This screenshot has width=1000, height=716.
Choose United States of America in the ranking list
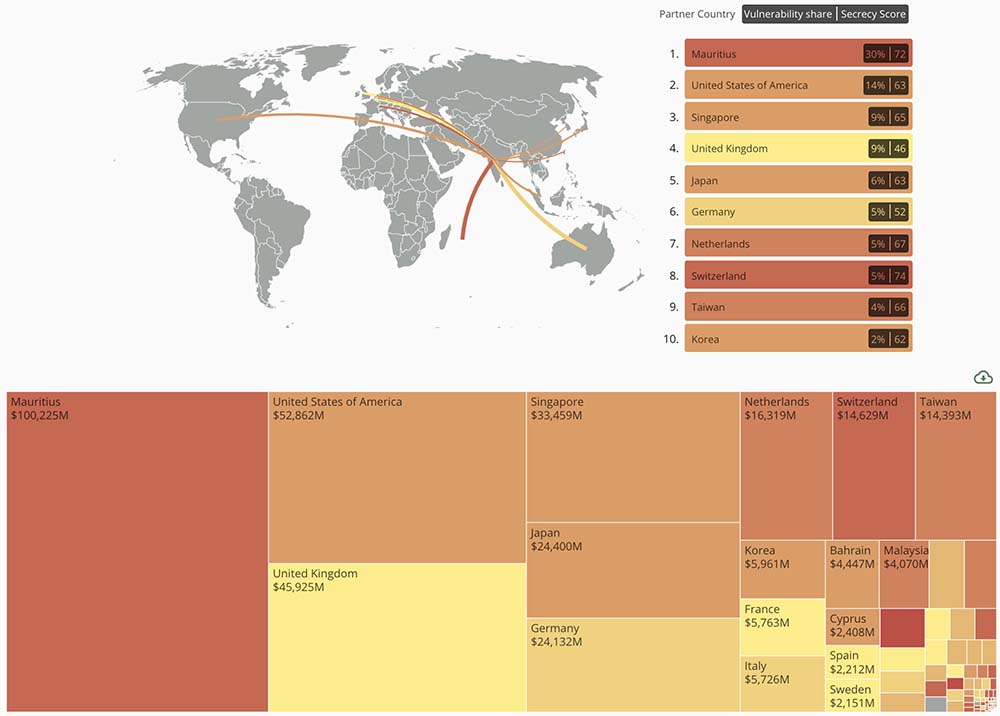[x=798, y=85]
